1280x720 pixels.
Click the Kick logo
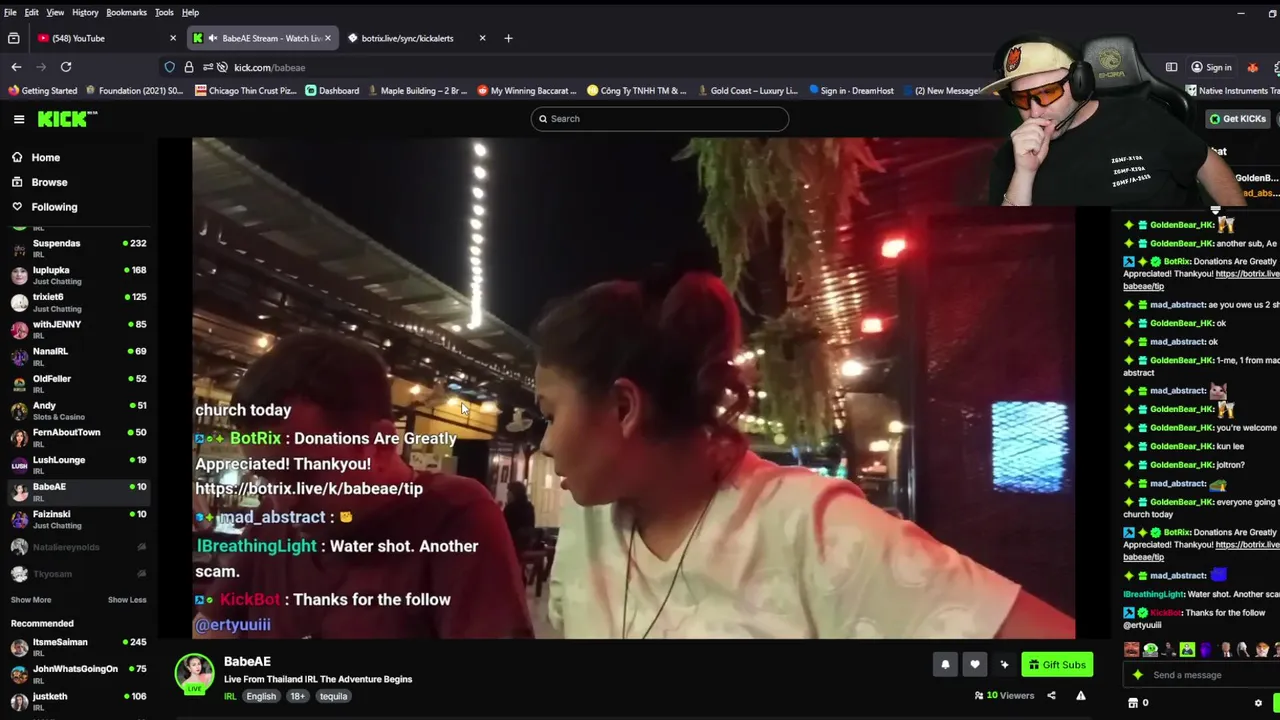67,119
